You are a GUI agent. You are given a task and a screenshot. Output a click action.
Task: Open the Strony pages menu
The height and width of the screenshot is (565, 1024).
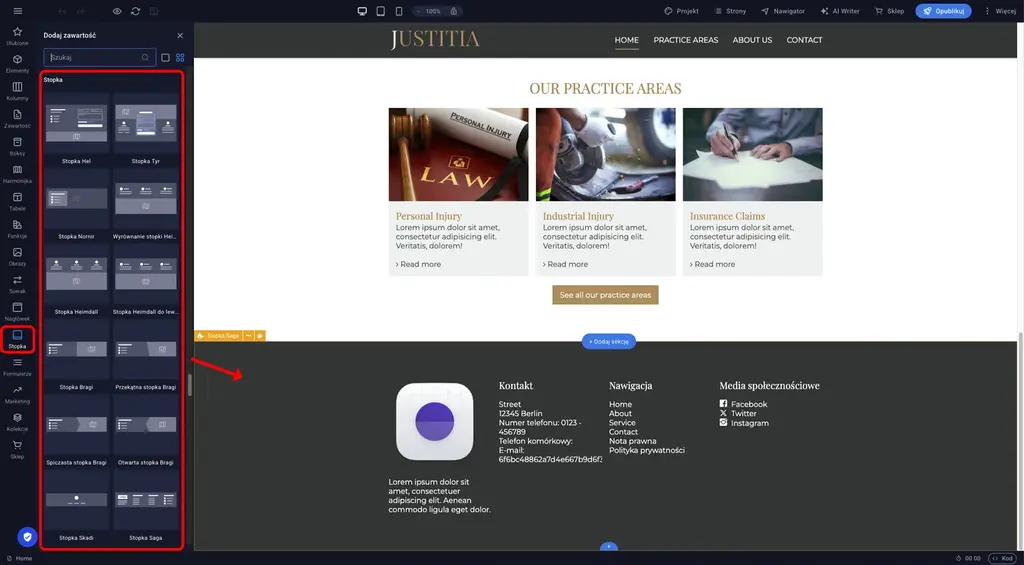[730, 11]
